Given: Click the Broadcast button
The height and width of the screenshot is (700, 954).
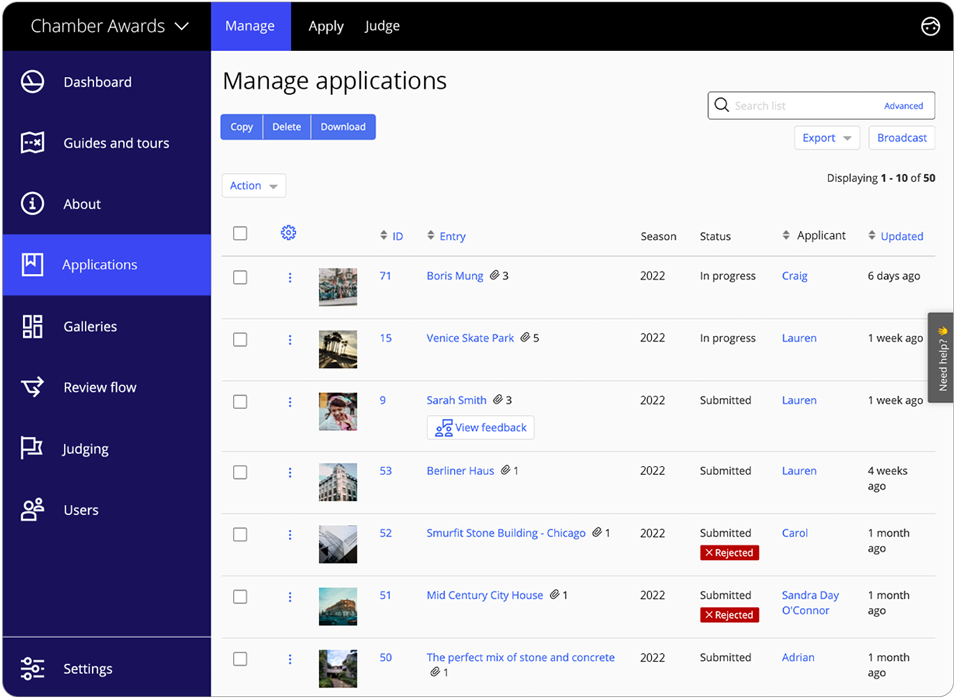Looking at the screenshot, I should tap(901, 138).
